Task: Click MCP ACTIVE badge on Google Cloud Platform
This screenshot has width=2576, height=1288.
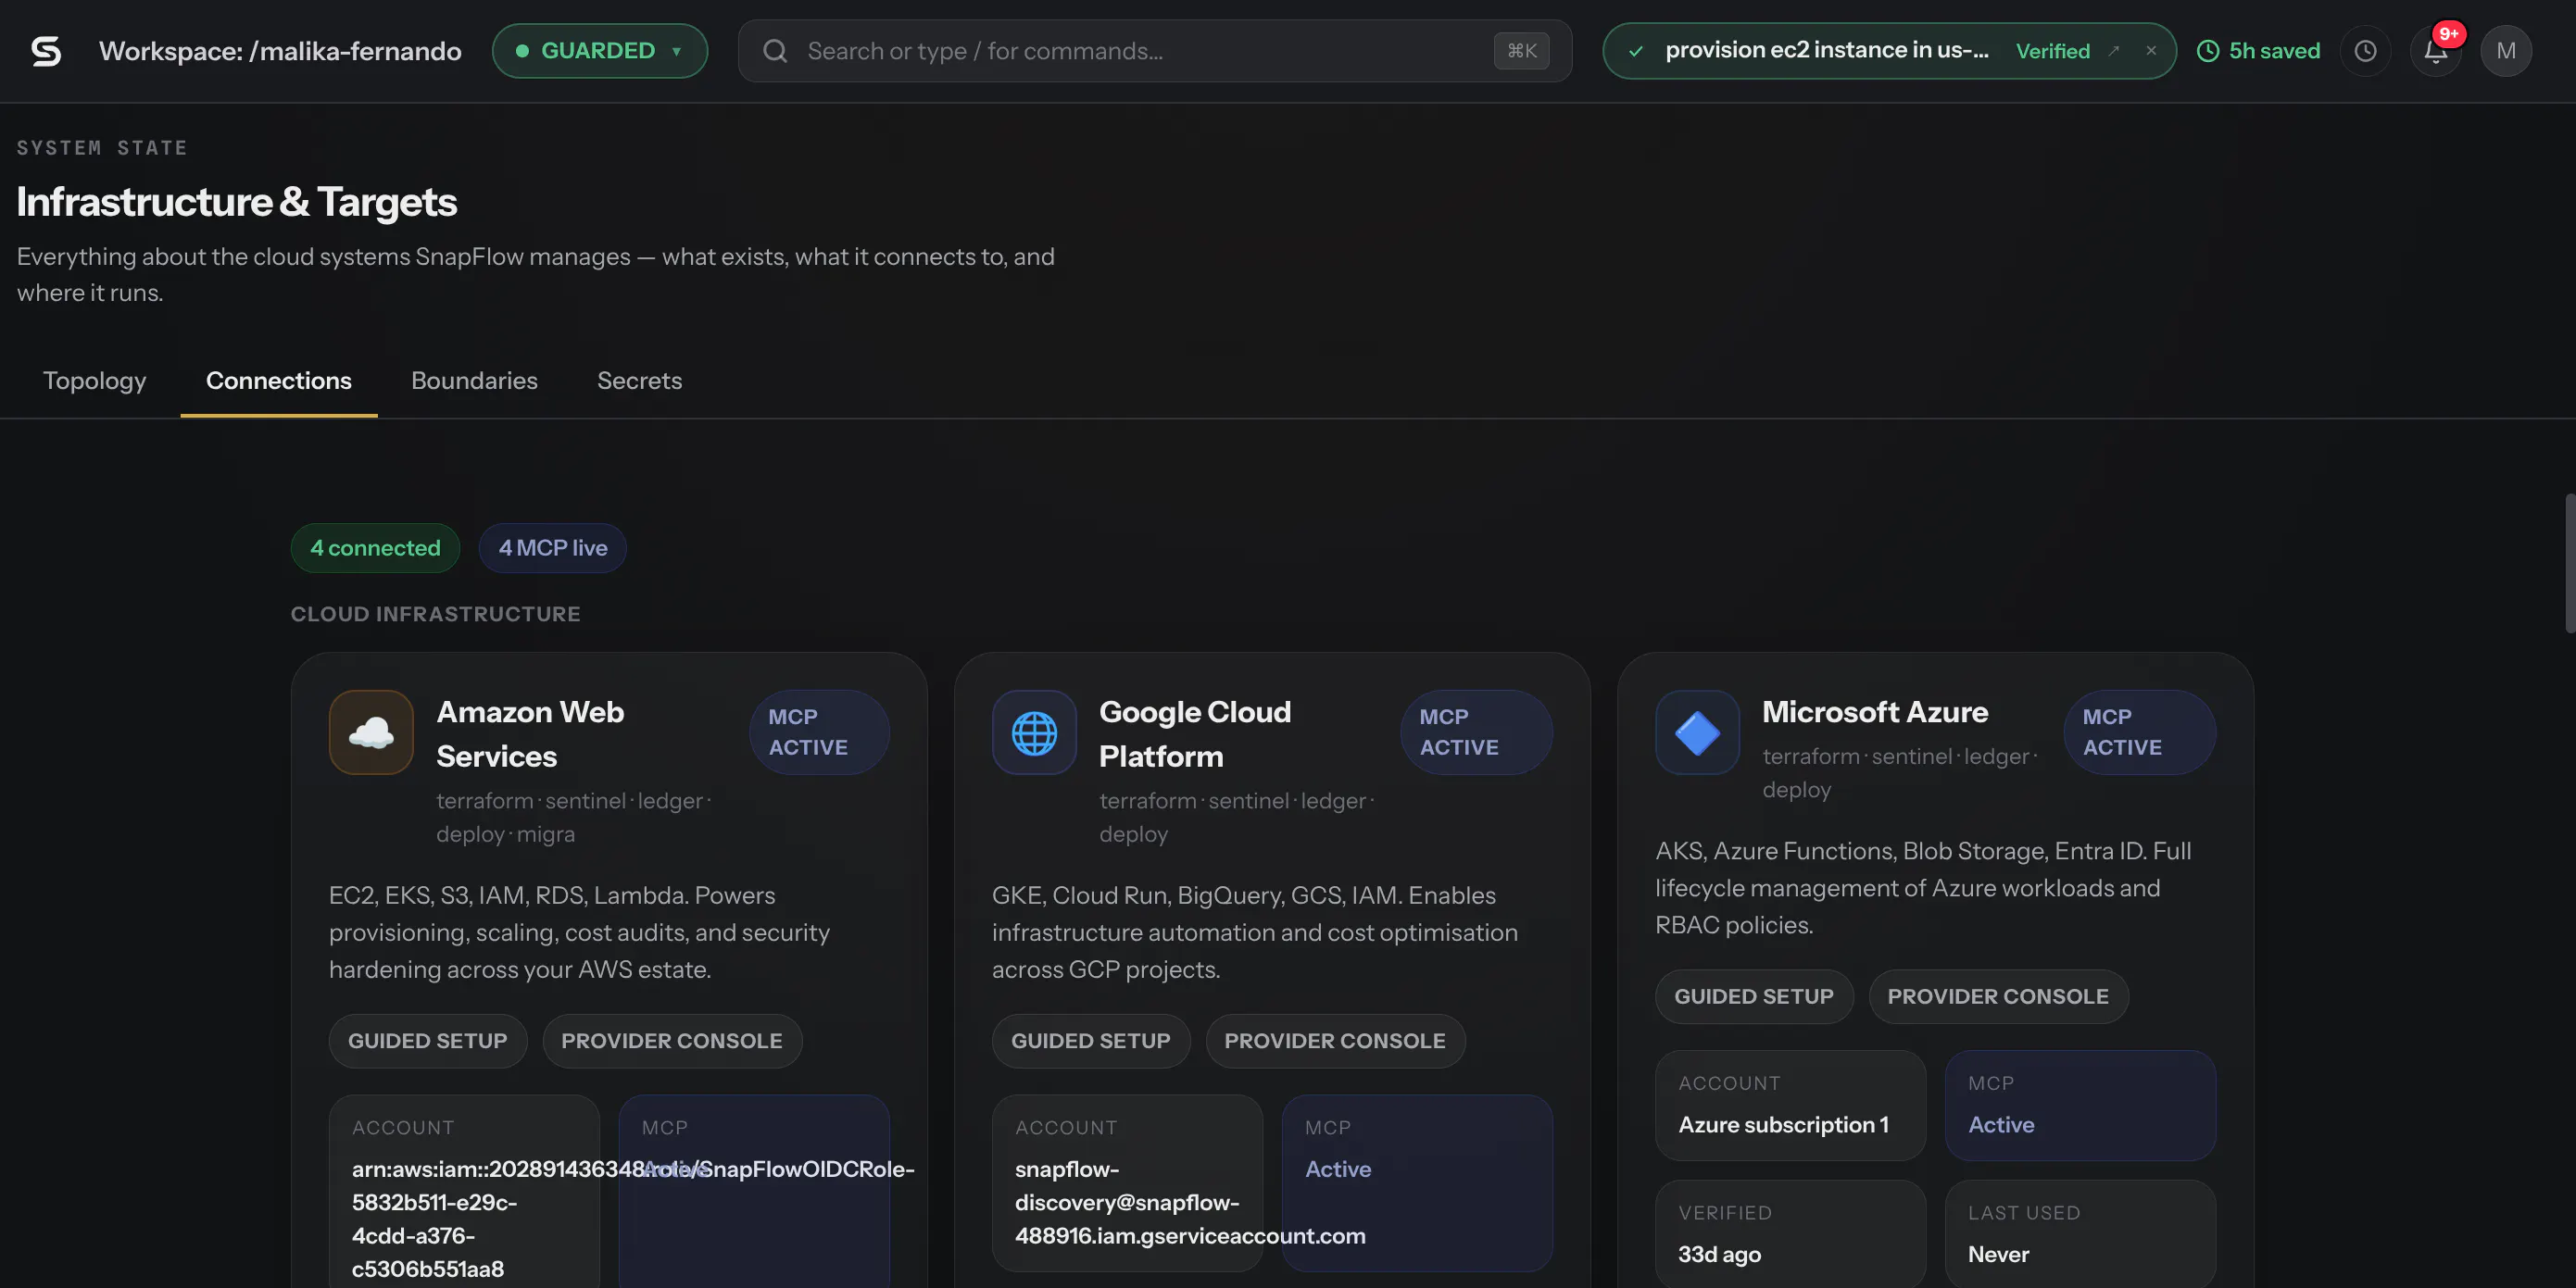Action: (x=1476, y=732)
